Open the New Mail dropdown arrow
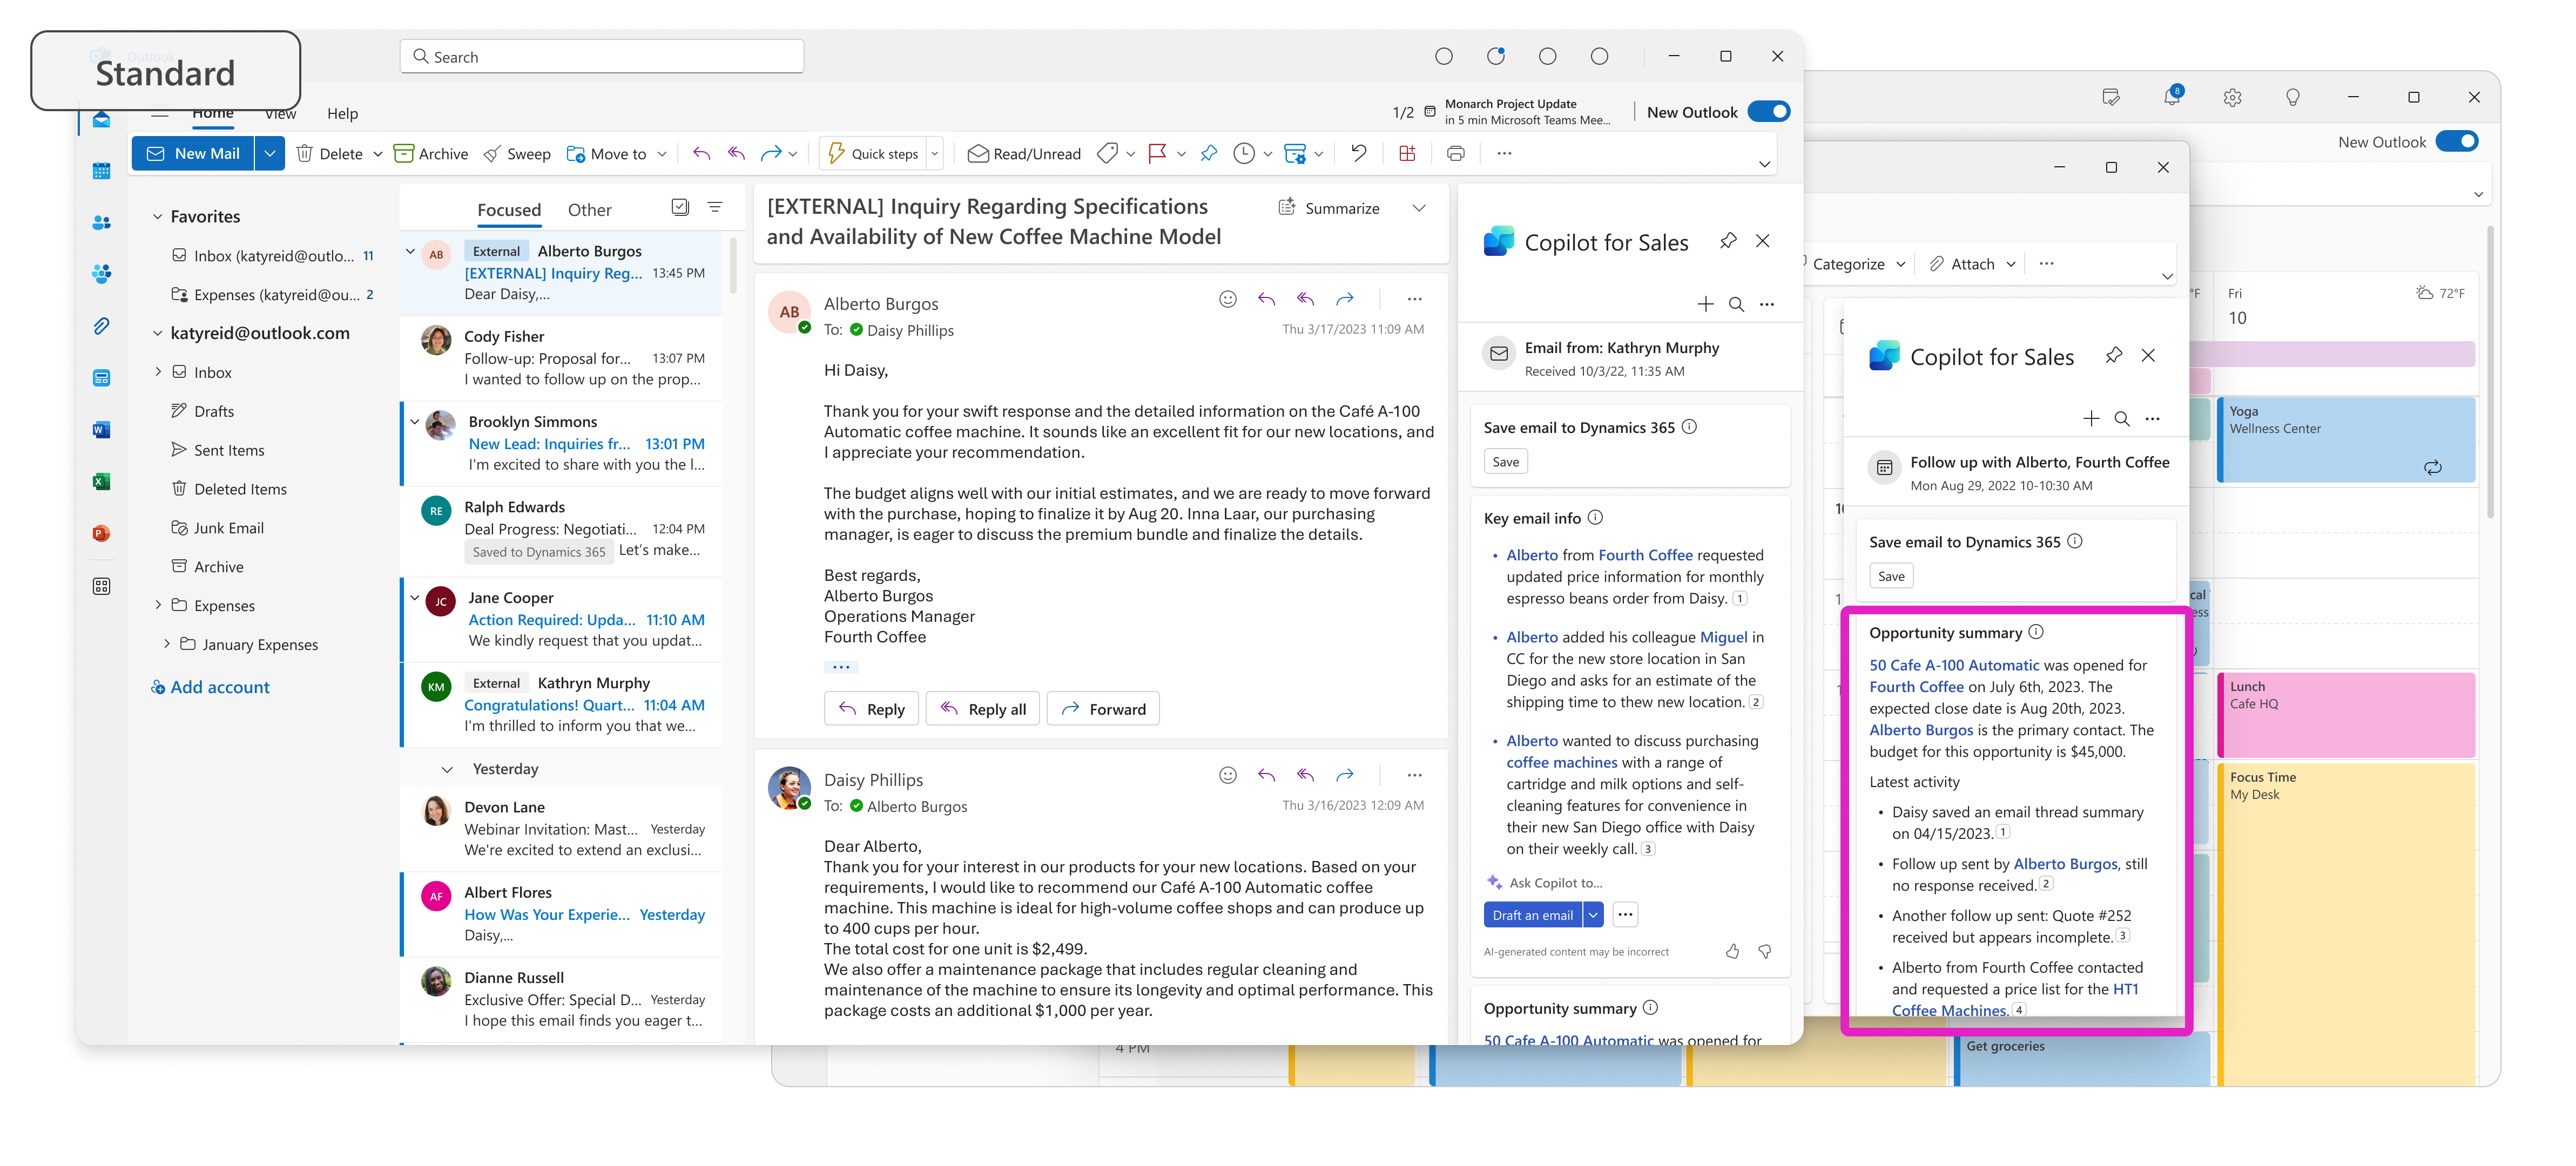This screenshot has width=2576, height=1166. coord(269,153)
